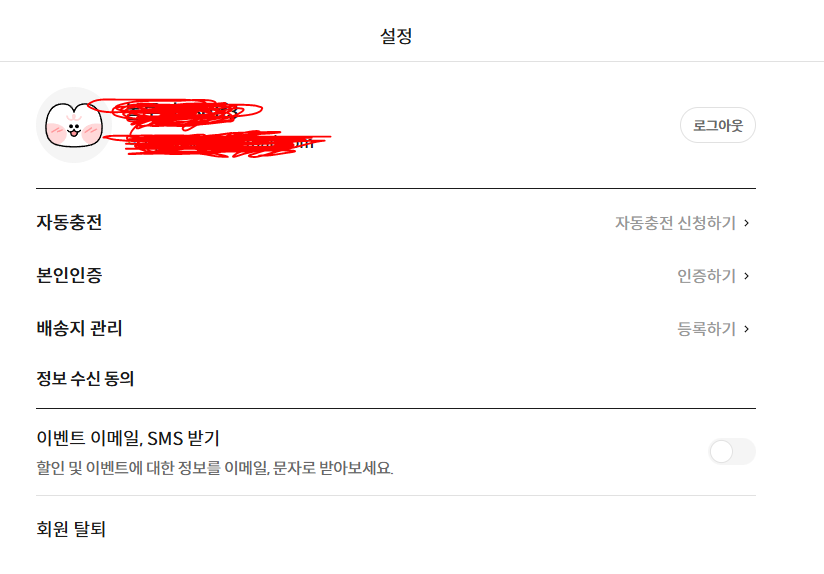Open the 인증하기 link
The height and width of the screenshot is (574, 824).
(x=706, y=276)
